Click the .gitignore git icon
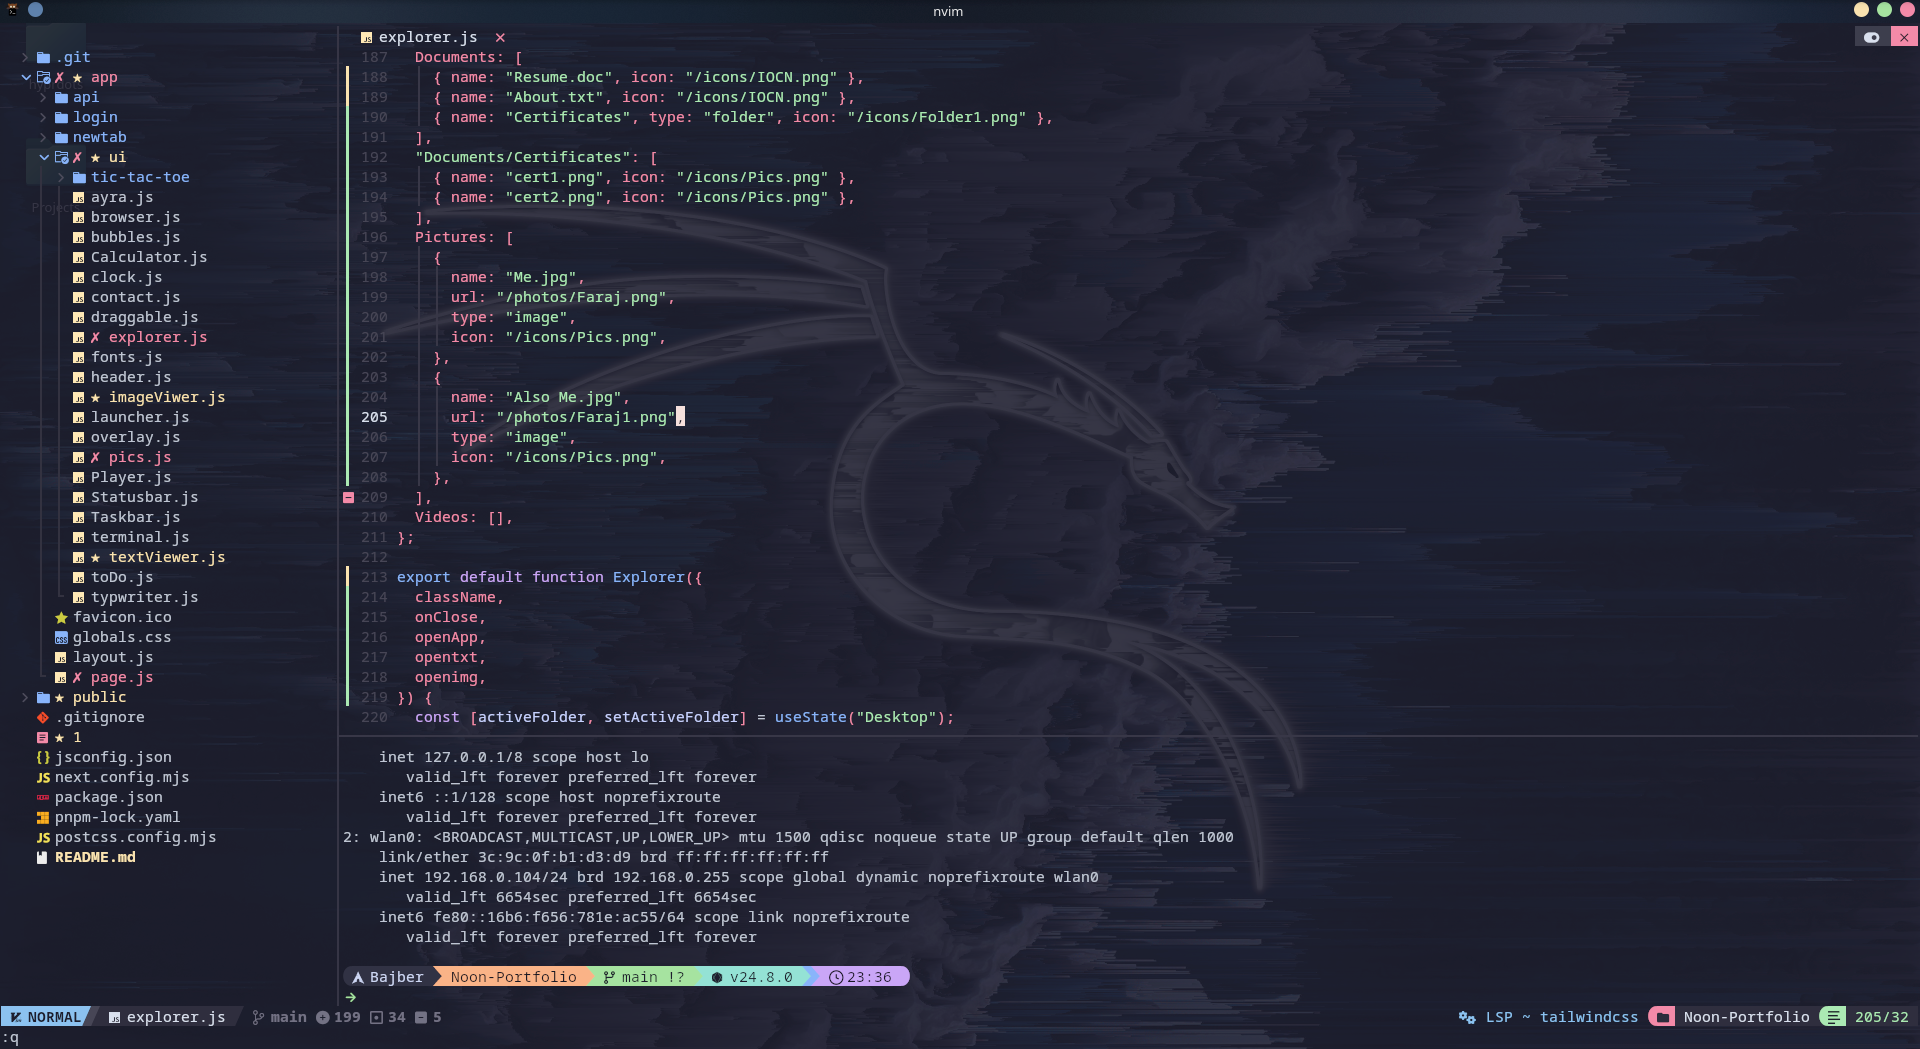 click(43, 718)
